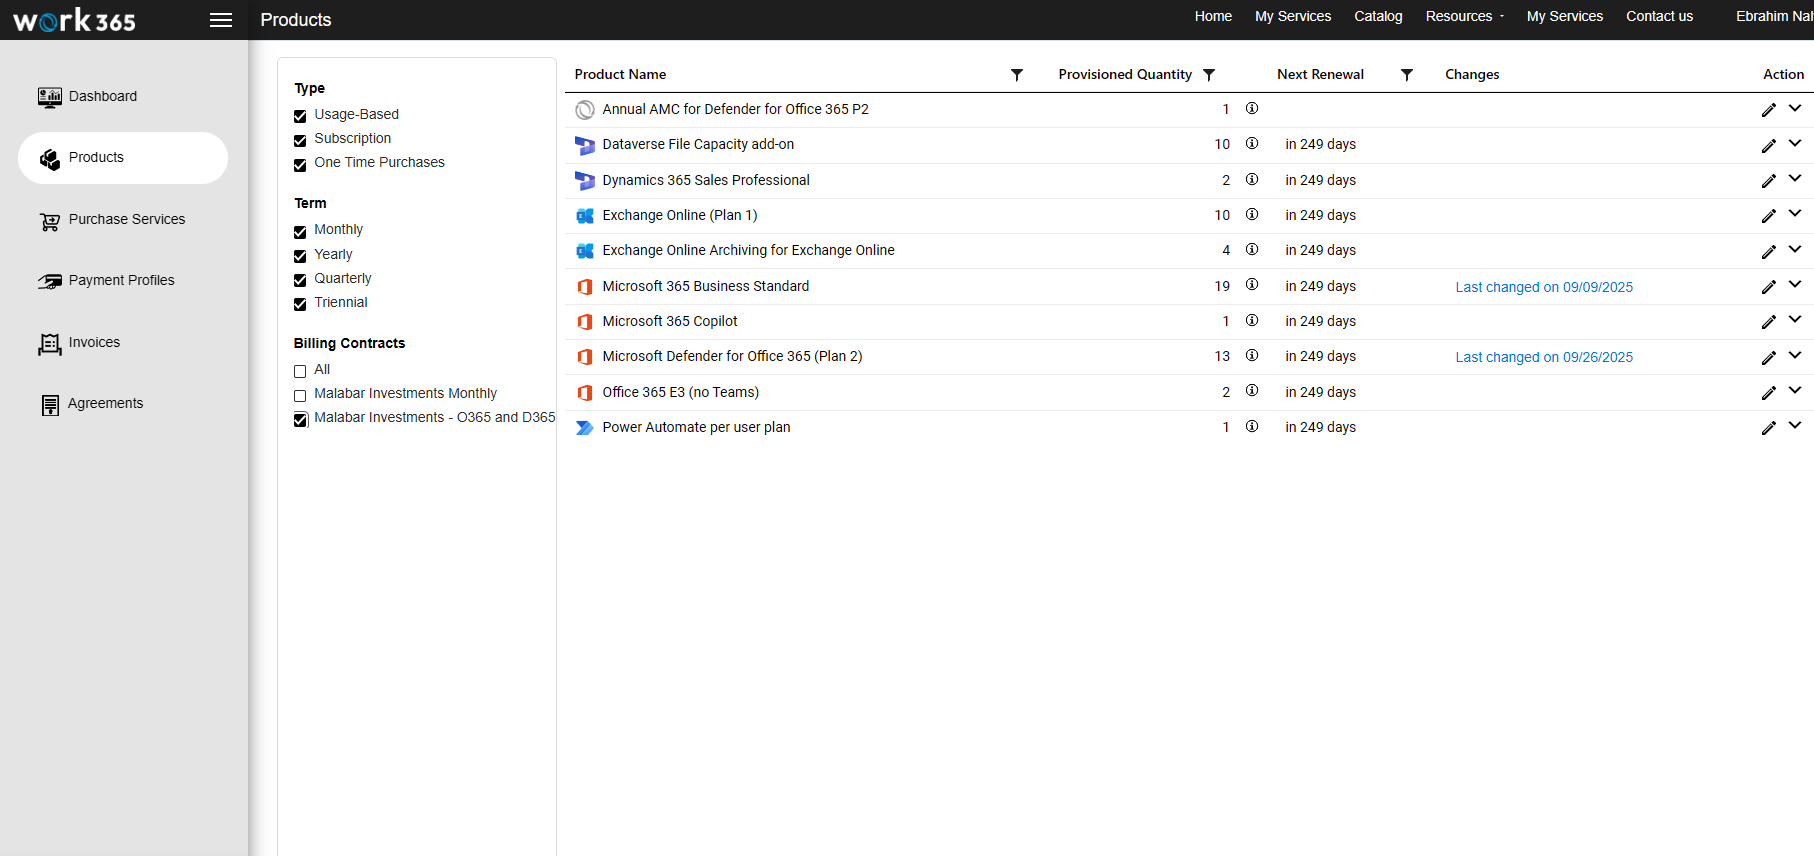Click the Agreements sidebar icon
The image size is (1814, 856).
pos(50,404)
